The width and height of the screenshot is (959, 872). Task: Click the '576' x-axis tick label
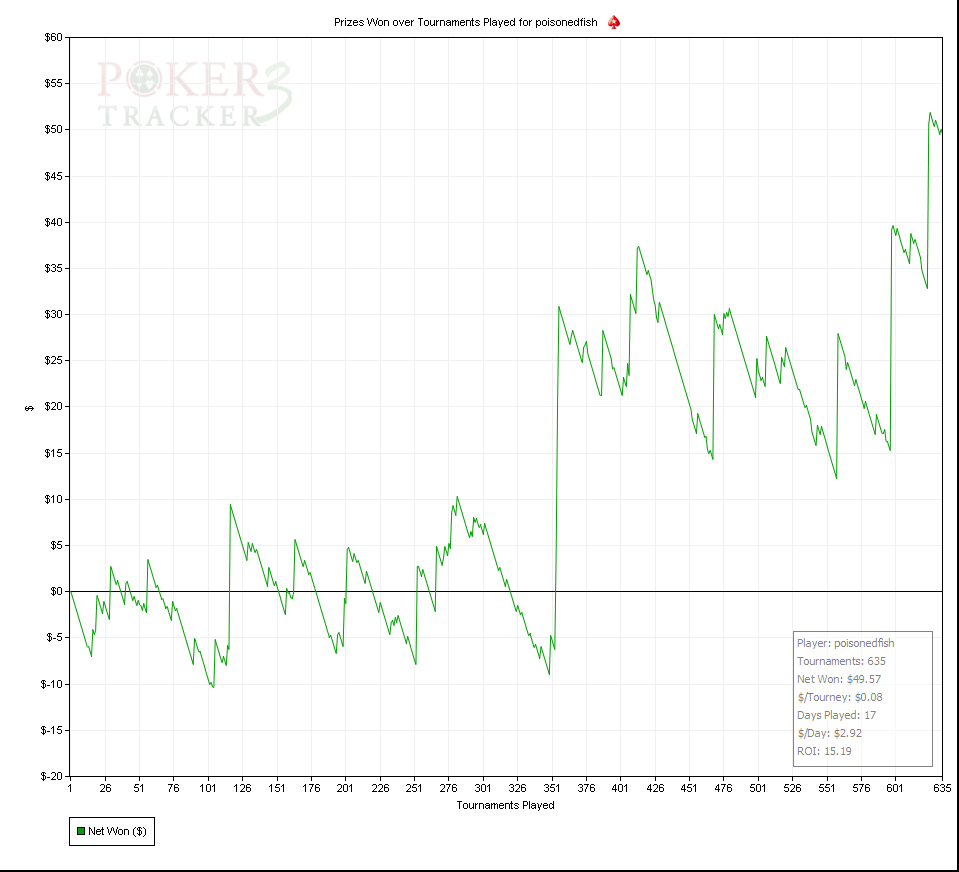coord(861,788)
